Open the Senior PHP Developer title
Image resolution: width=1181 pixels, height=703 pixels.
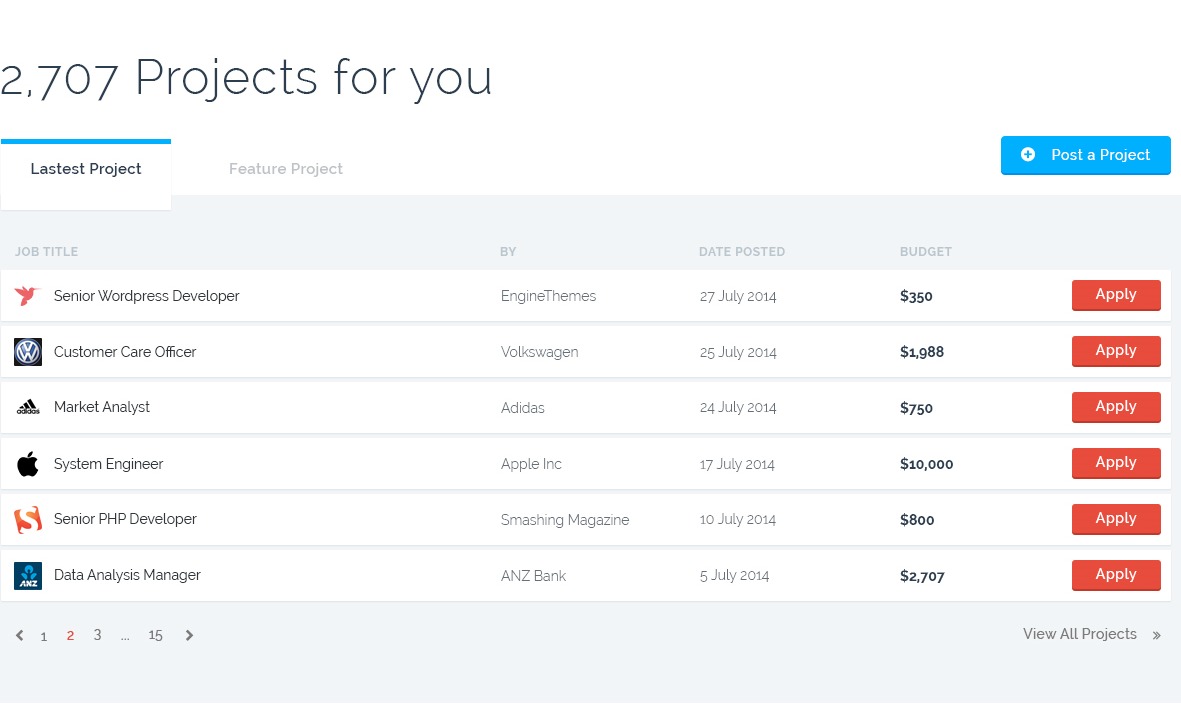125,519
